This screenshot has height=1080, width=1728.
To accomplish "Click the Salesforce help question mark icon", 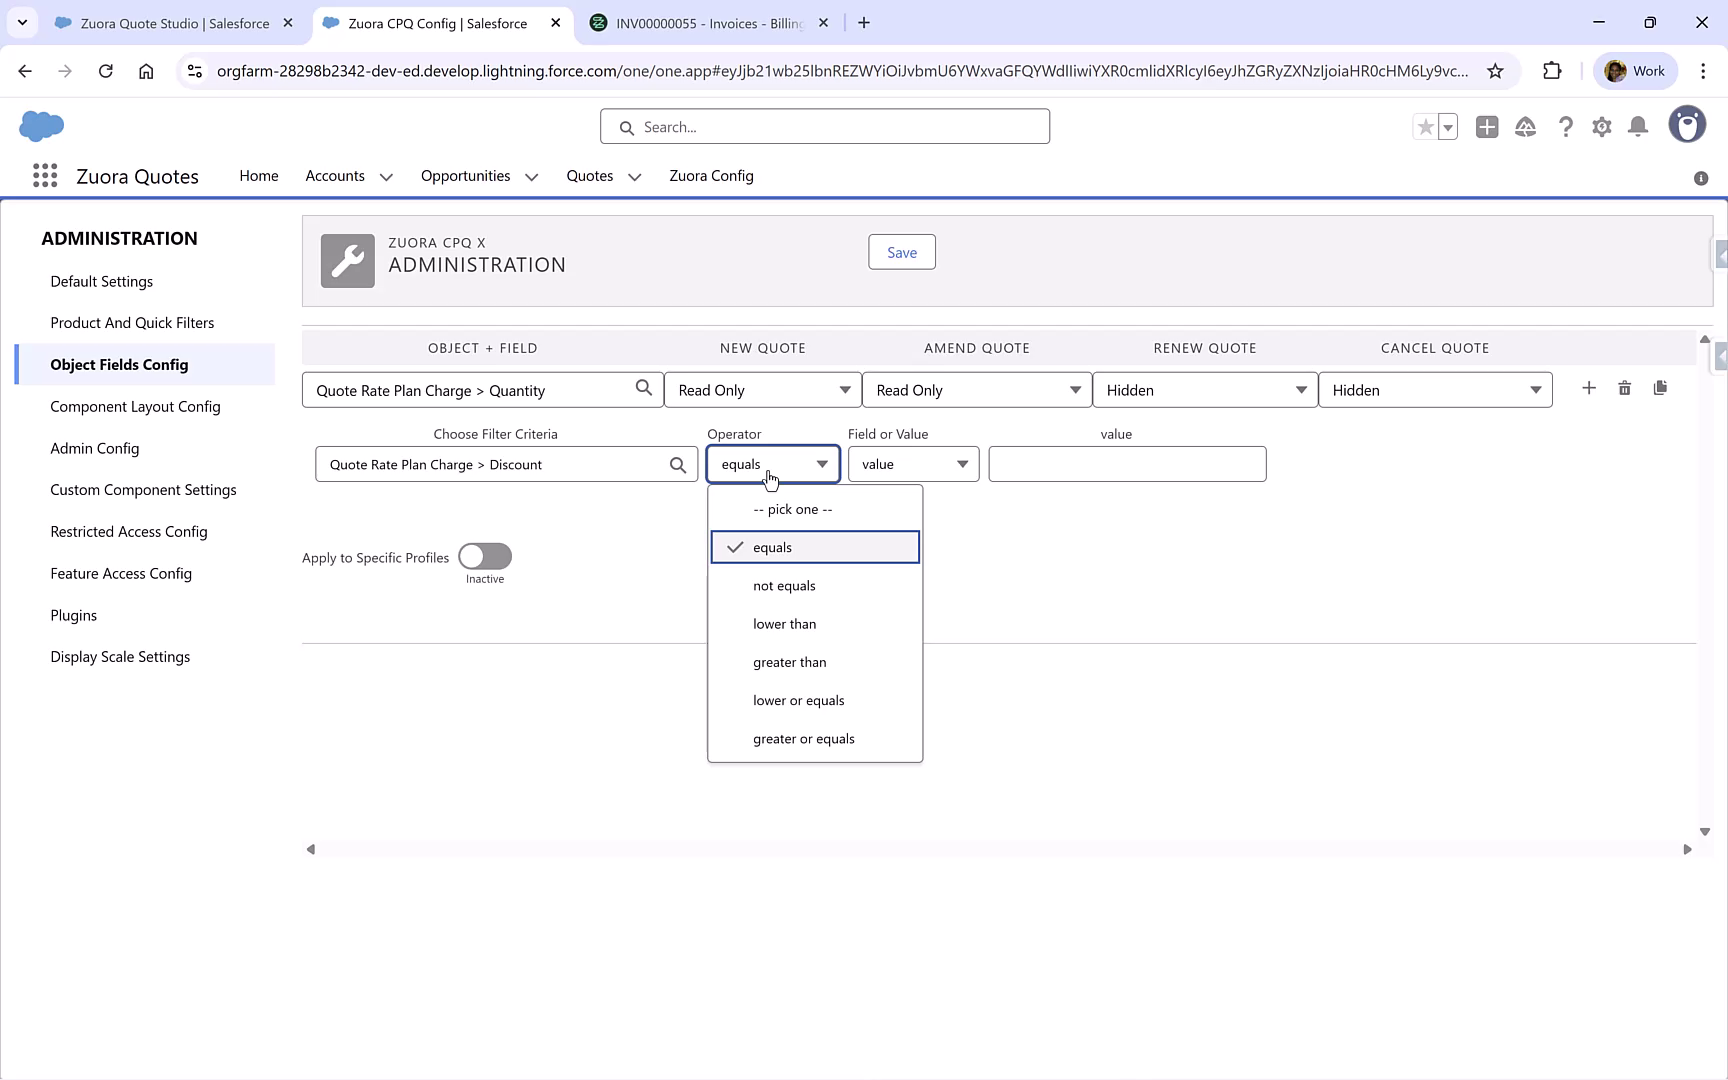I will pyautogui.click(x=1565, y=127).
